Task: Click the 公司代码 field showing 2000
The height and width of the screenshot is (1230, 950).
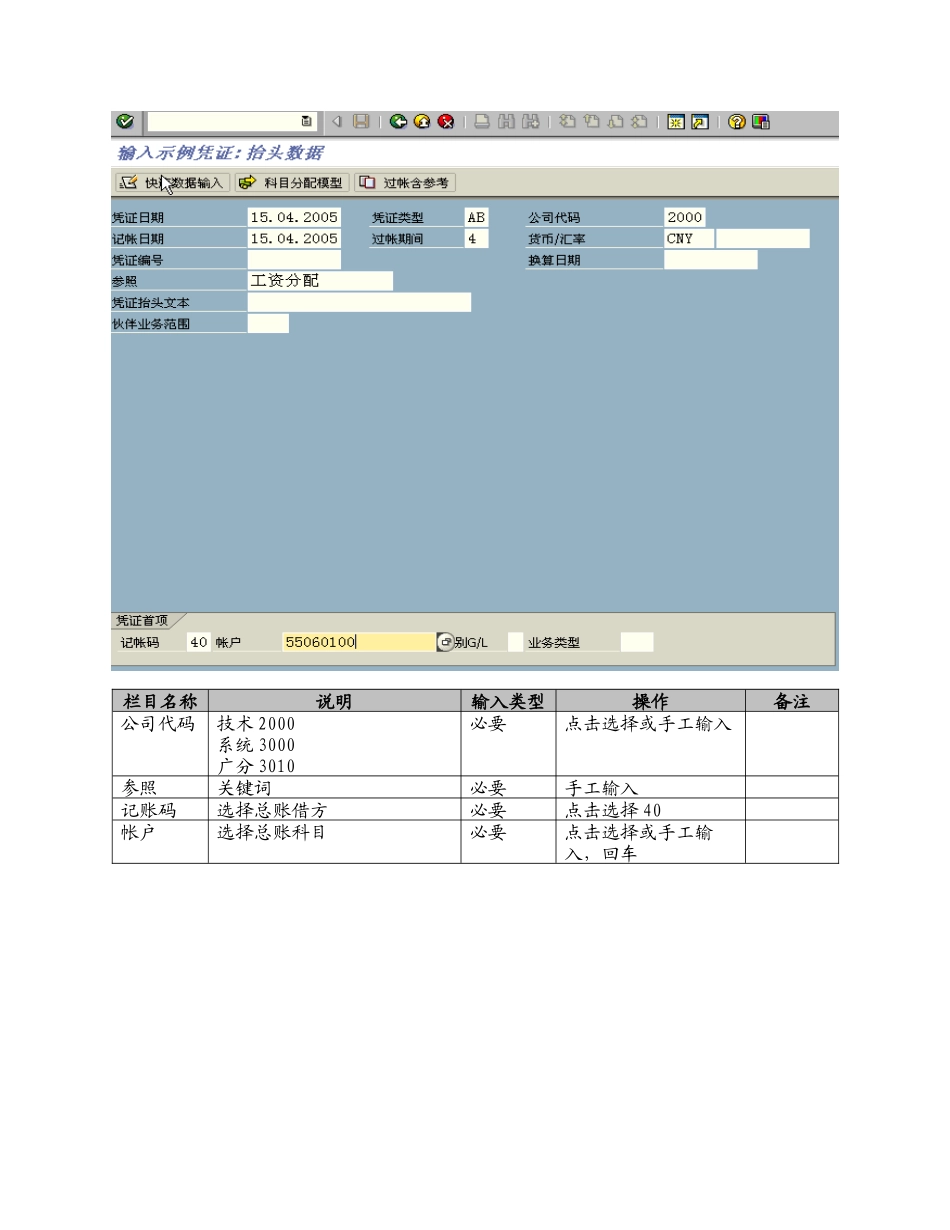Action: click(x=685, y=217)
